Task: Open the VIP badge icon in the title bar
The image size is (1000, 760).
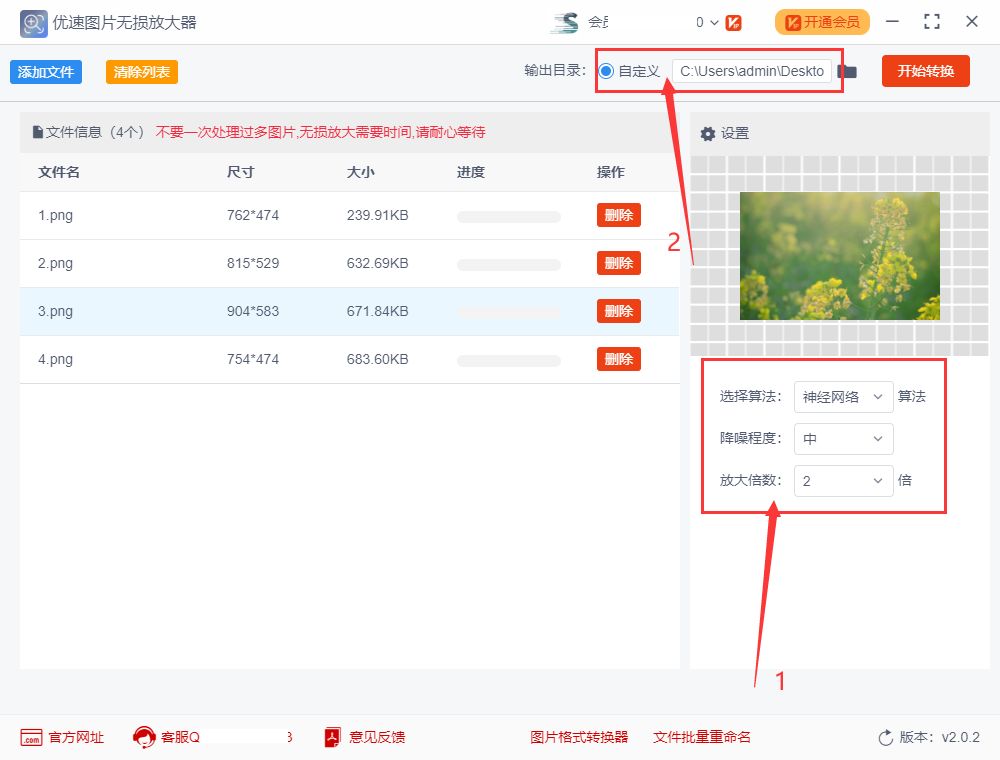Action: point(733,23)
